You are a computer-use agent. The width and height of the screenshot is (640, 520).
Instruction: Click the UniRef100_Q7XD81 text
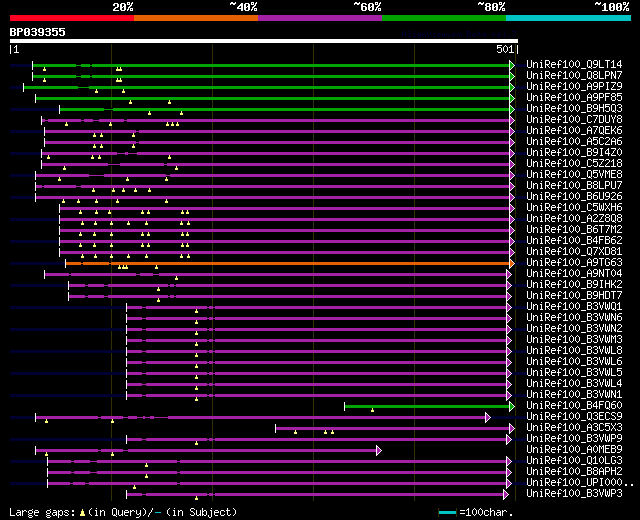574,252
